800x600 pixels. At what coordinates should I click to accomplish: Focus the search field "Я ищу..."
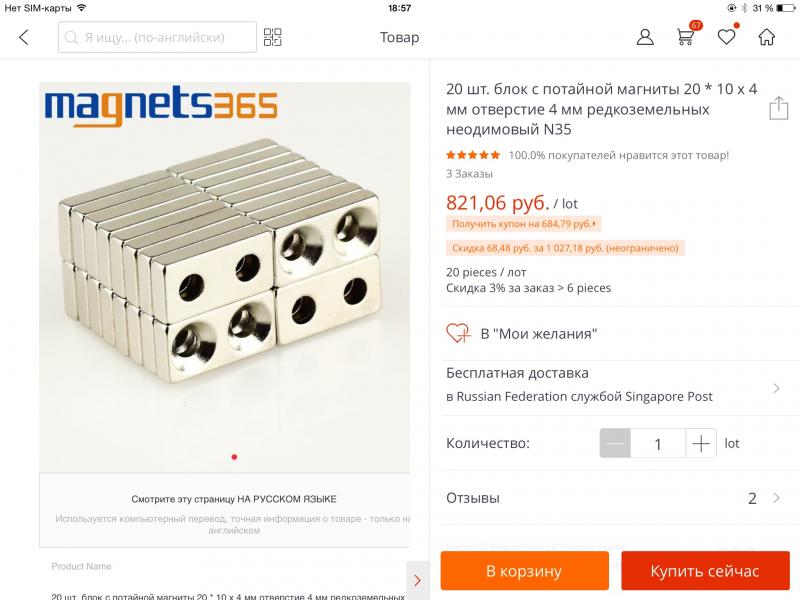click(x=158, y=38)
